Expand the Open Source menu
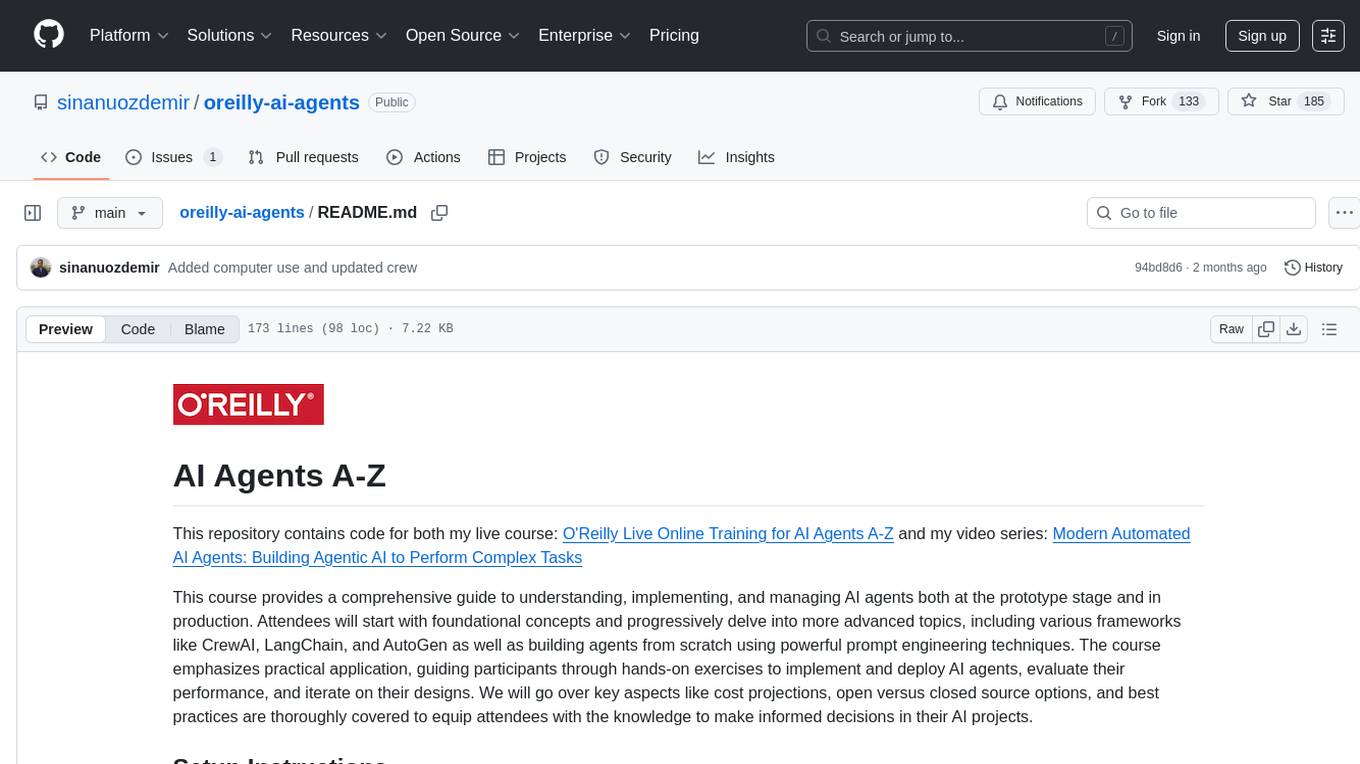The height and width of the screenshot is (764, 1360). 463,35
